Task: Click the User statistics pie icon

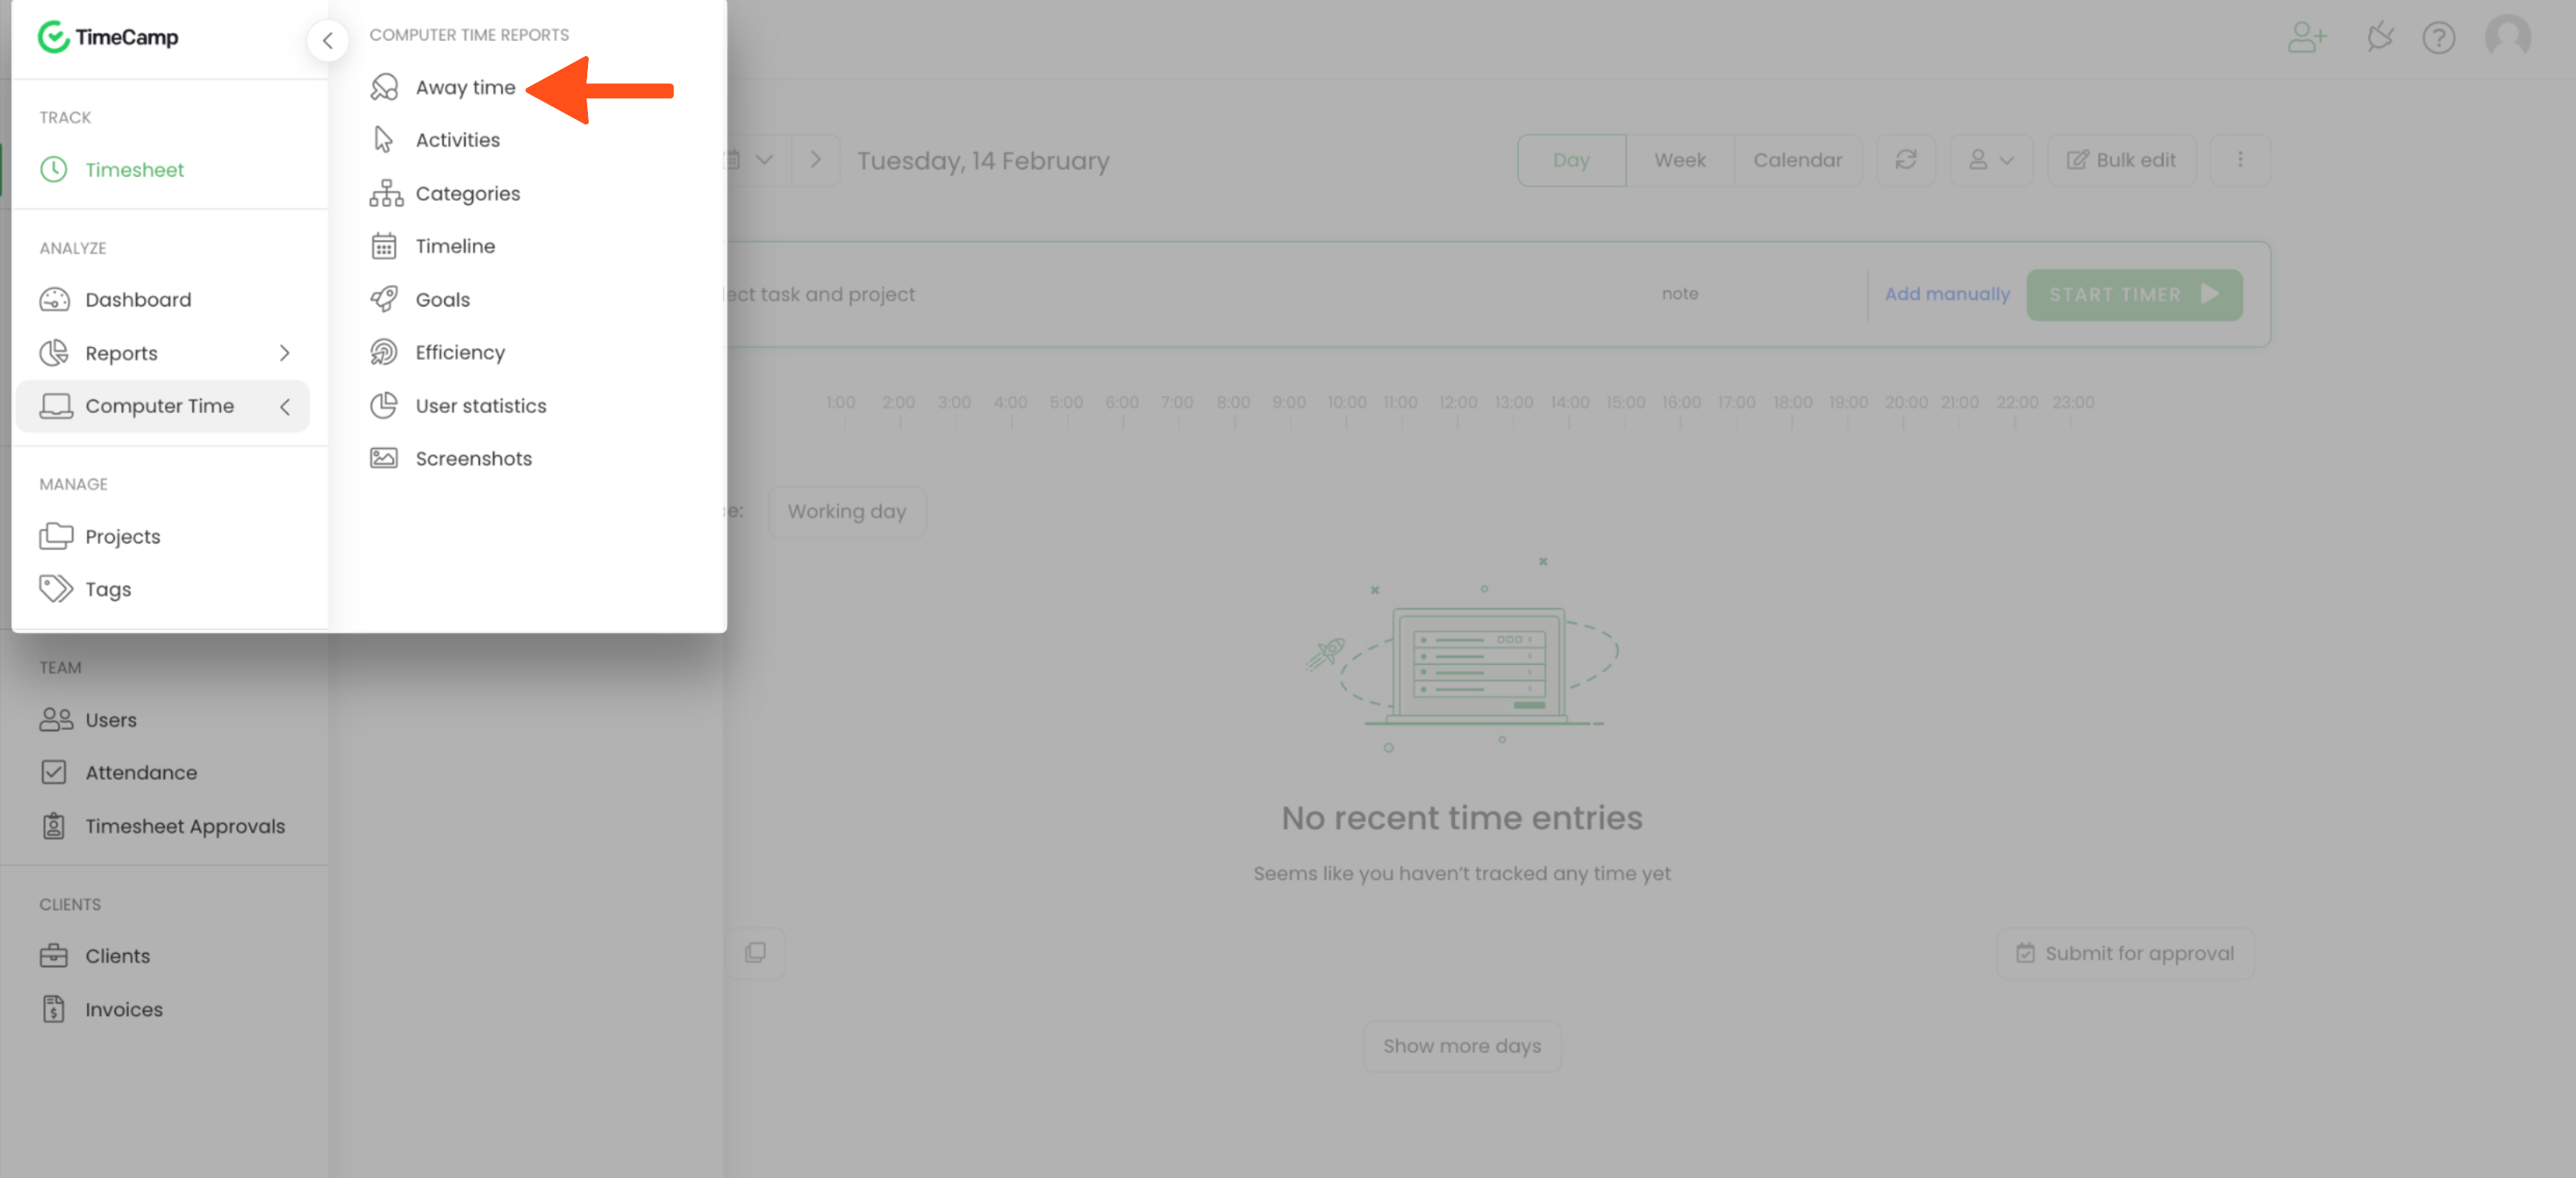Action: [384, 405]
